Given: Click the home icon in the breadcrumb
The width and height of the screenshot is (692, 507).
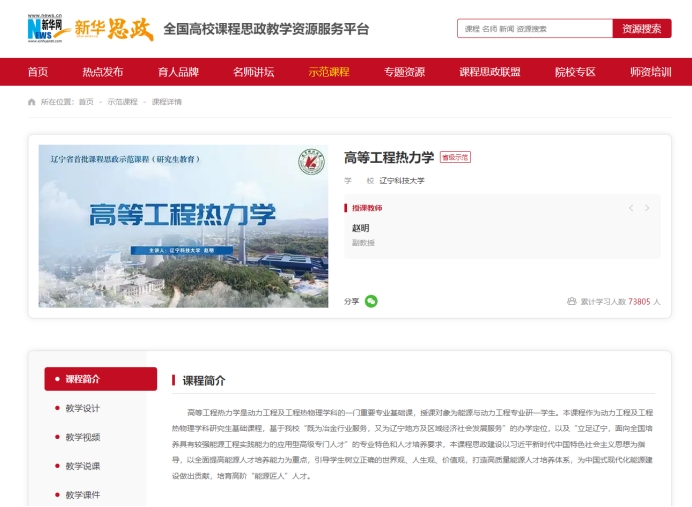Looking at the screenshot, I should pyautogui.click(x=32, y=102).
